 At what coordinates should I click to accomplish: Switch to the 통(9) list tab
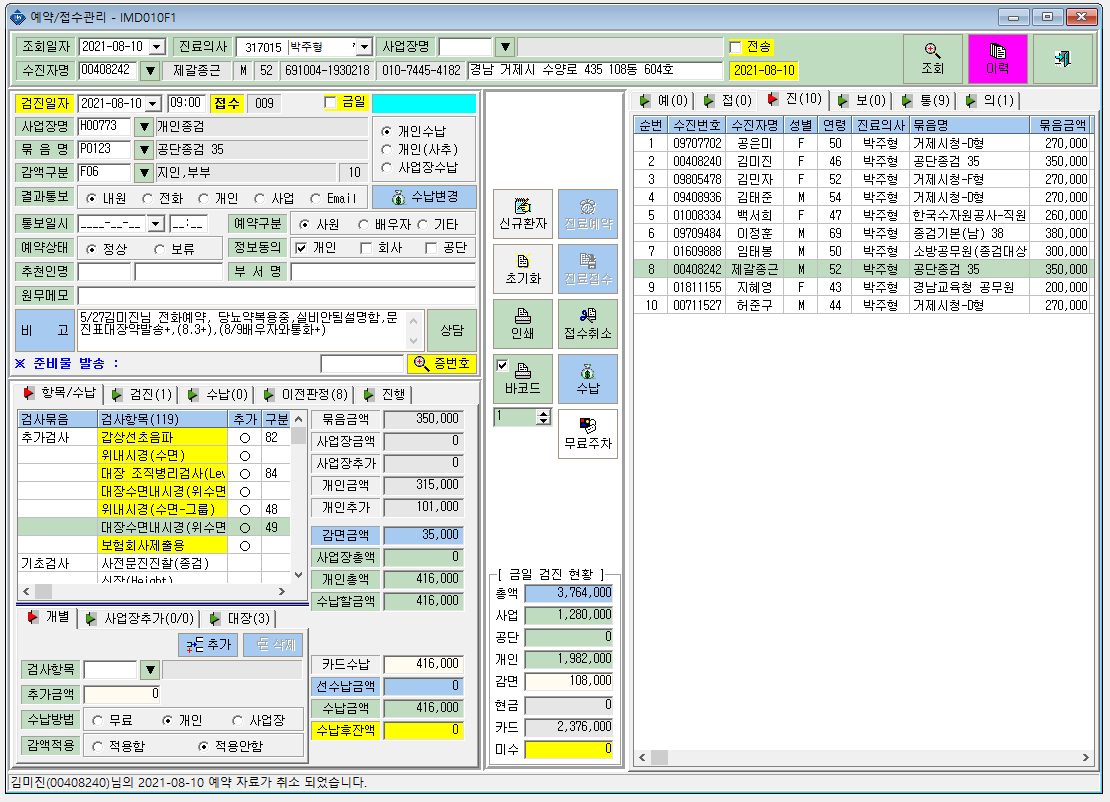pos(927,101)
